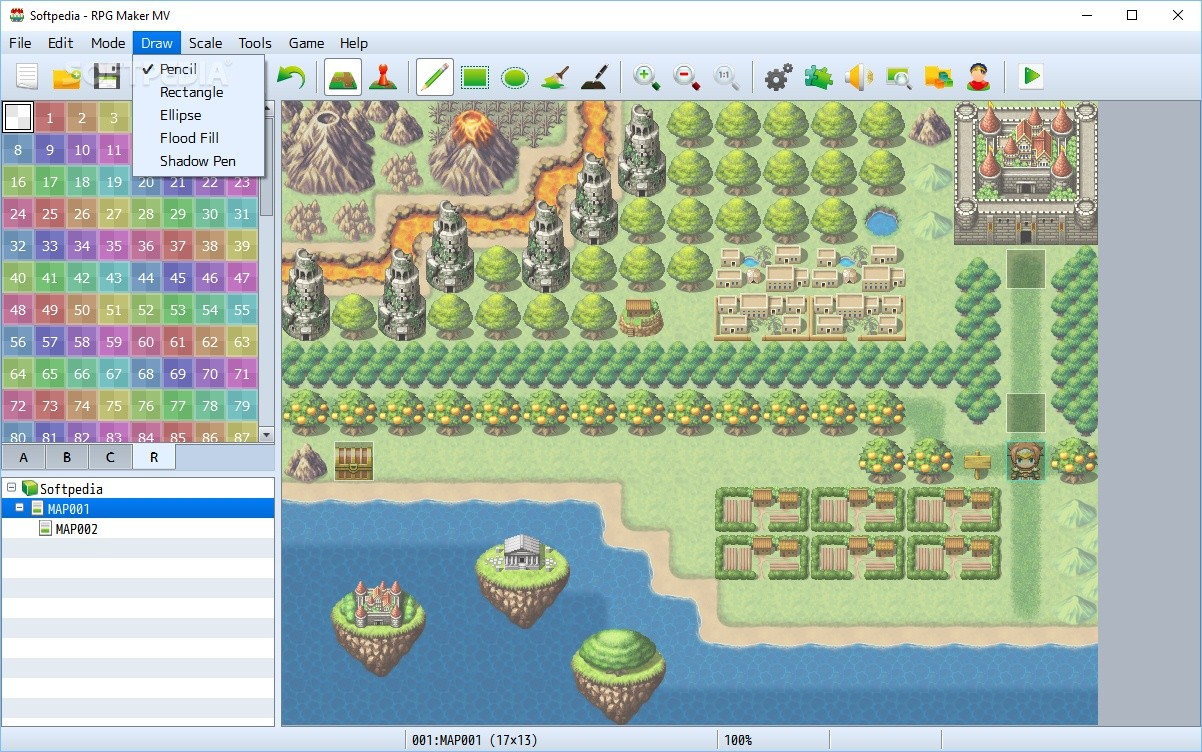1202x752 pixels.
Task: Open the Tools menu
Action: tap(255, 43)
